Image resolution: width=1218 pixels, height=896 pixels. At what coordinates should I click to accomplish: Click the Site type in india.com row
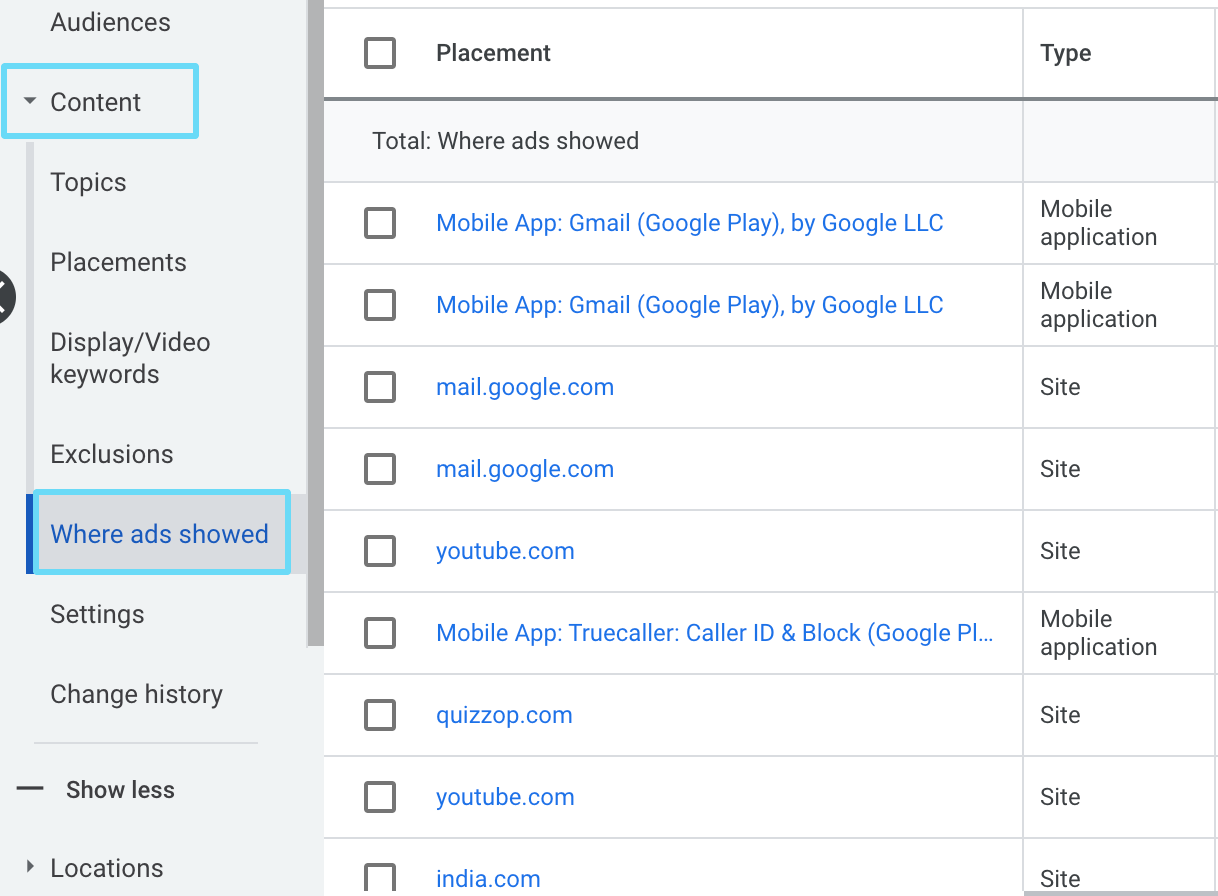(x=1060, y=879)
